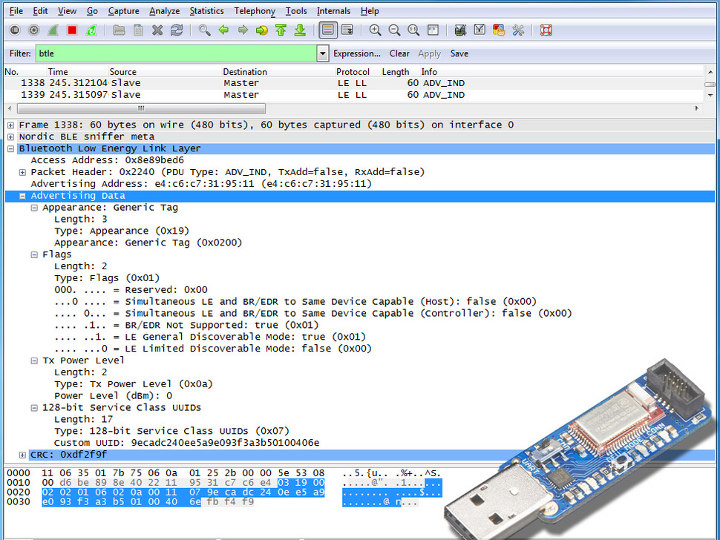
Task: Sort packets by Time column header
Action: (58, 72)
